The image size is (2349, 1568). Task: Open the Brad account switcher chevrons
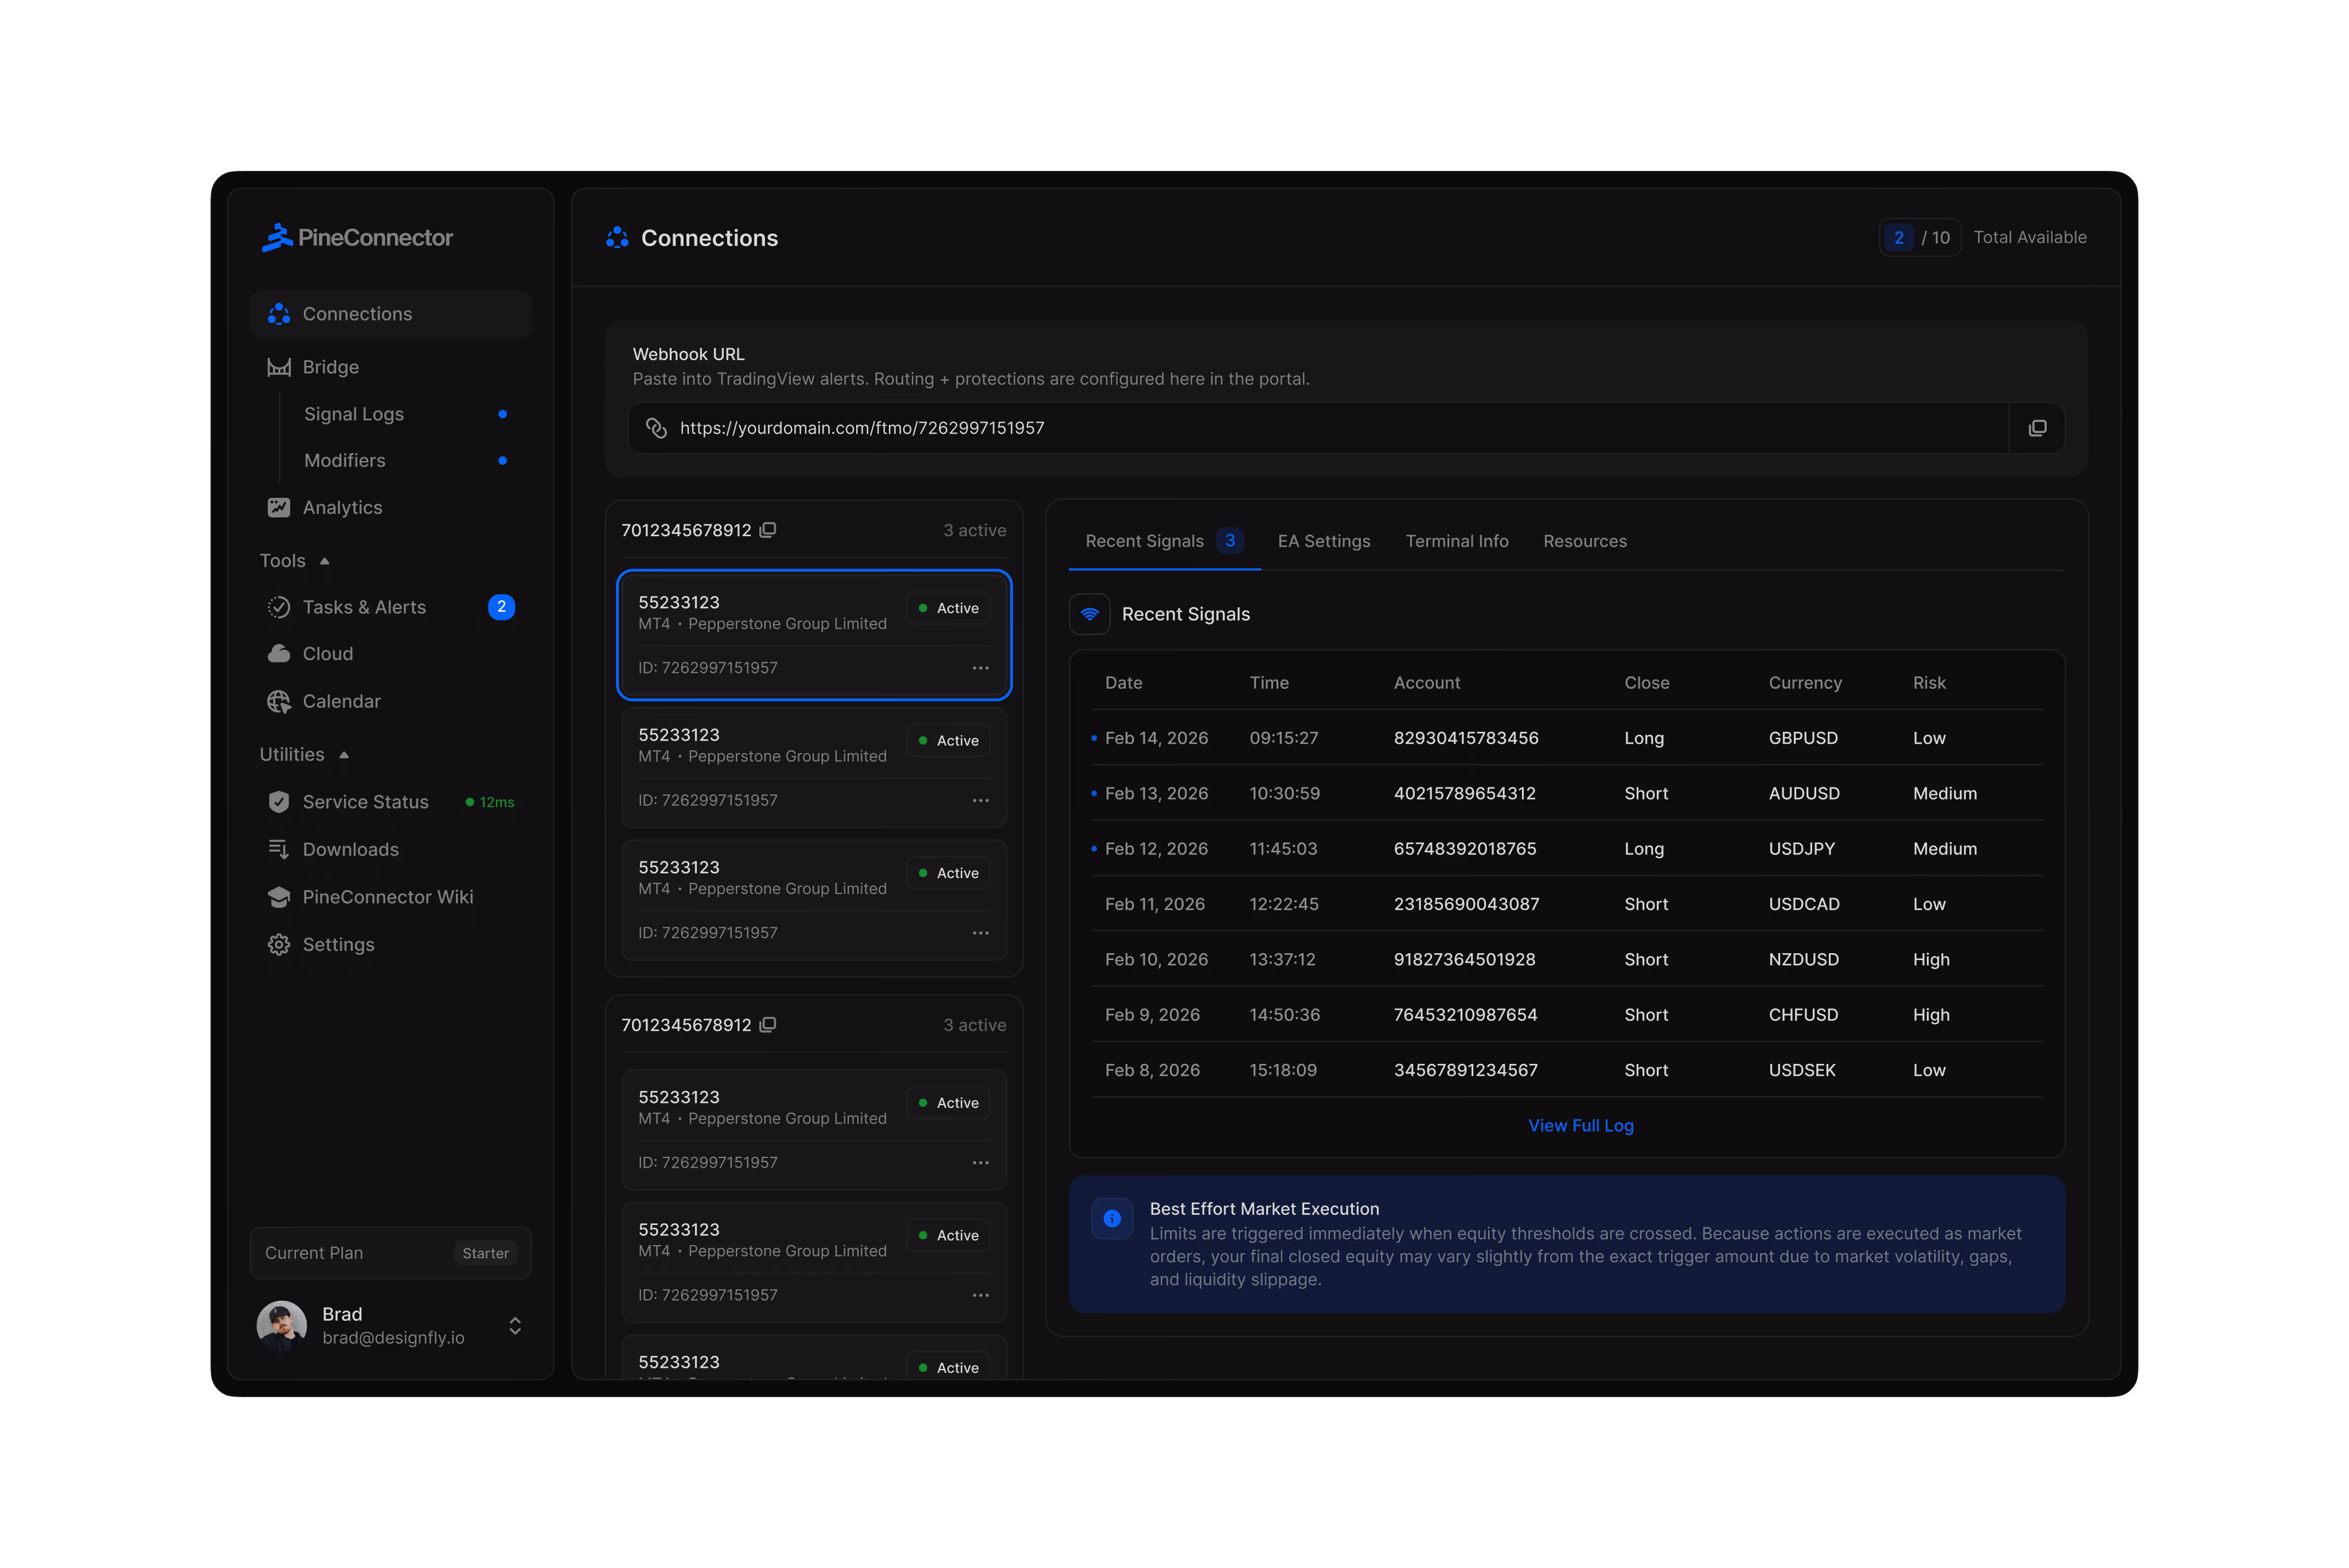point(515,1325)
